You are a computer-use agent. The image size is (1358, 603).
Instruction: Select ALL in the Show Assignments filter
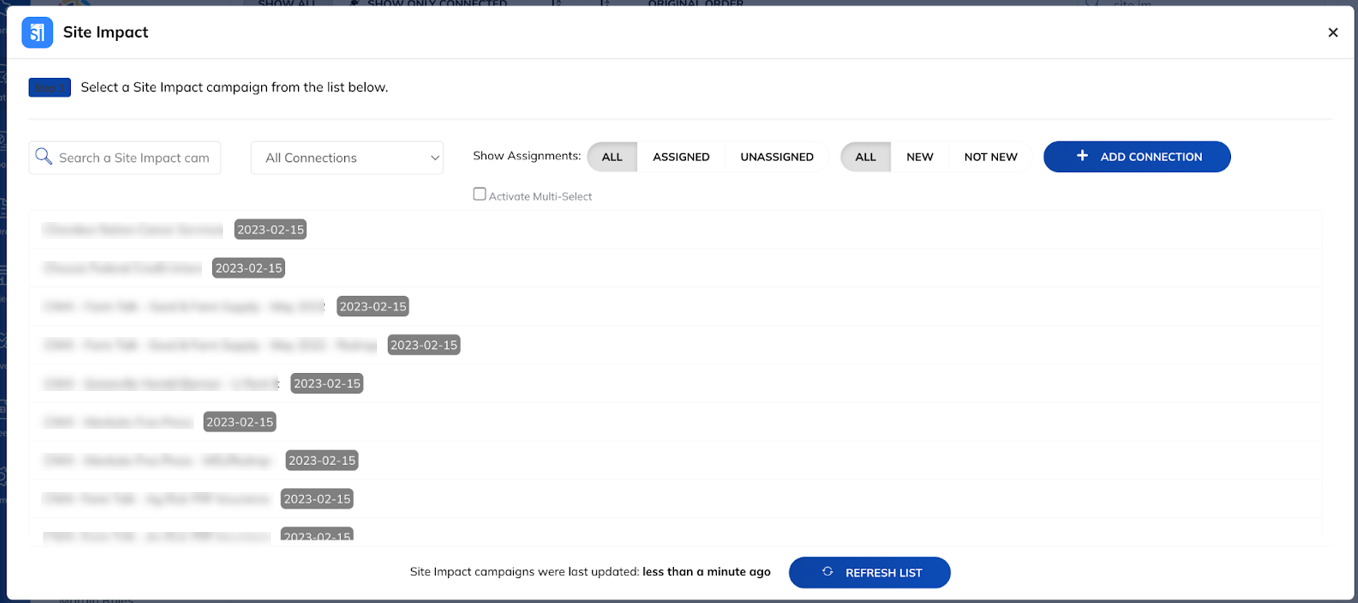612,157
